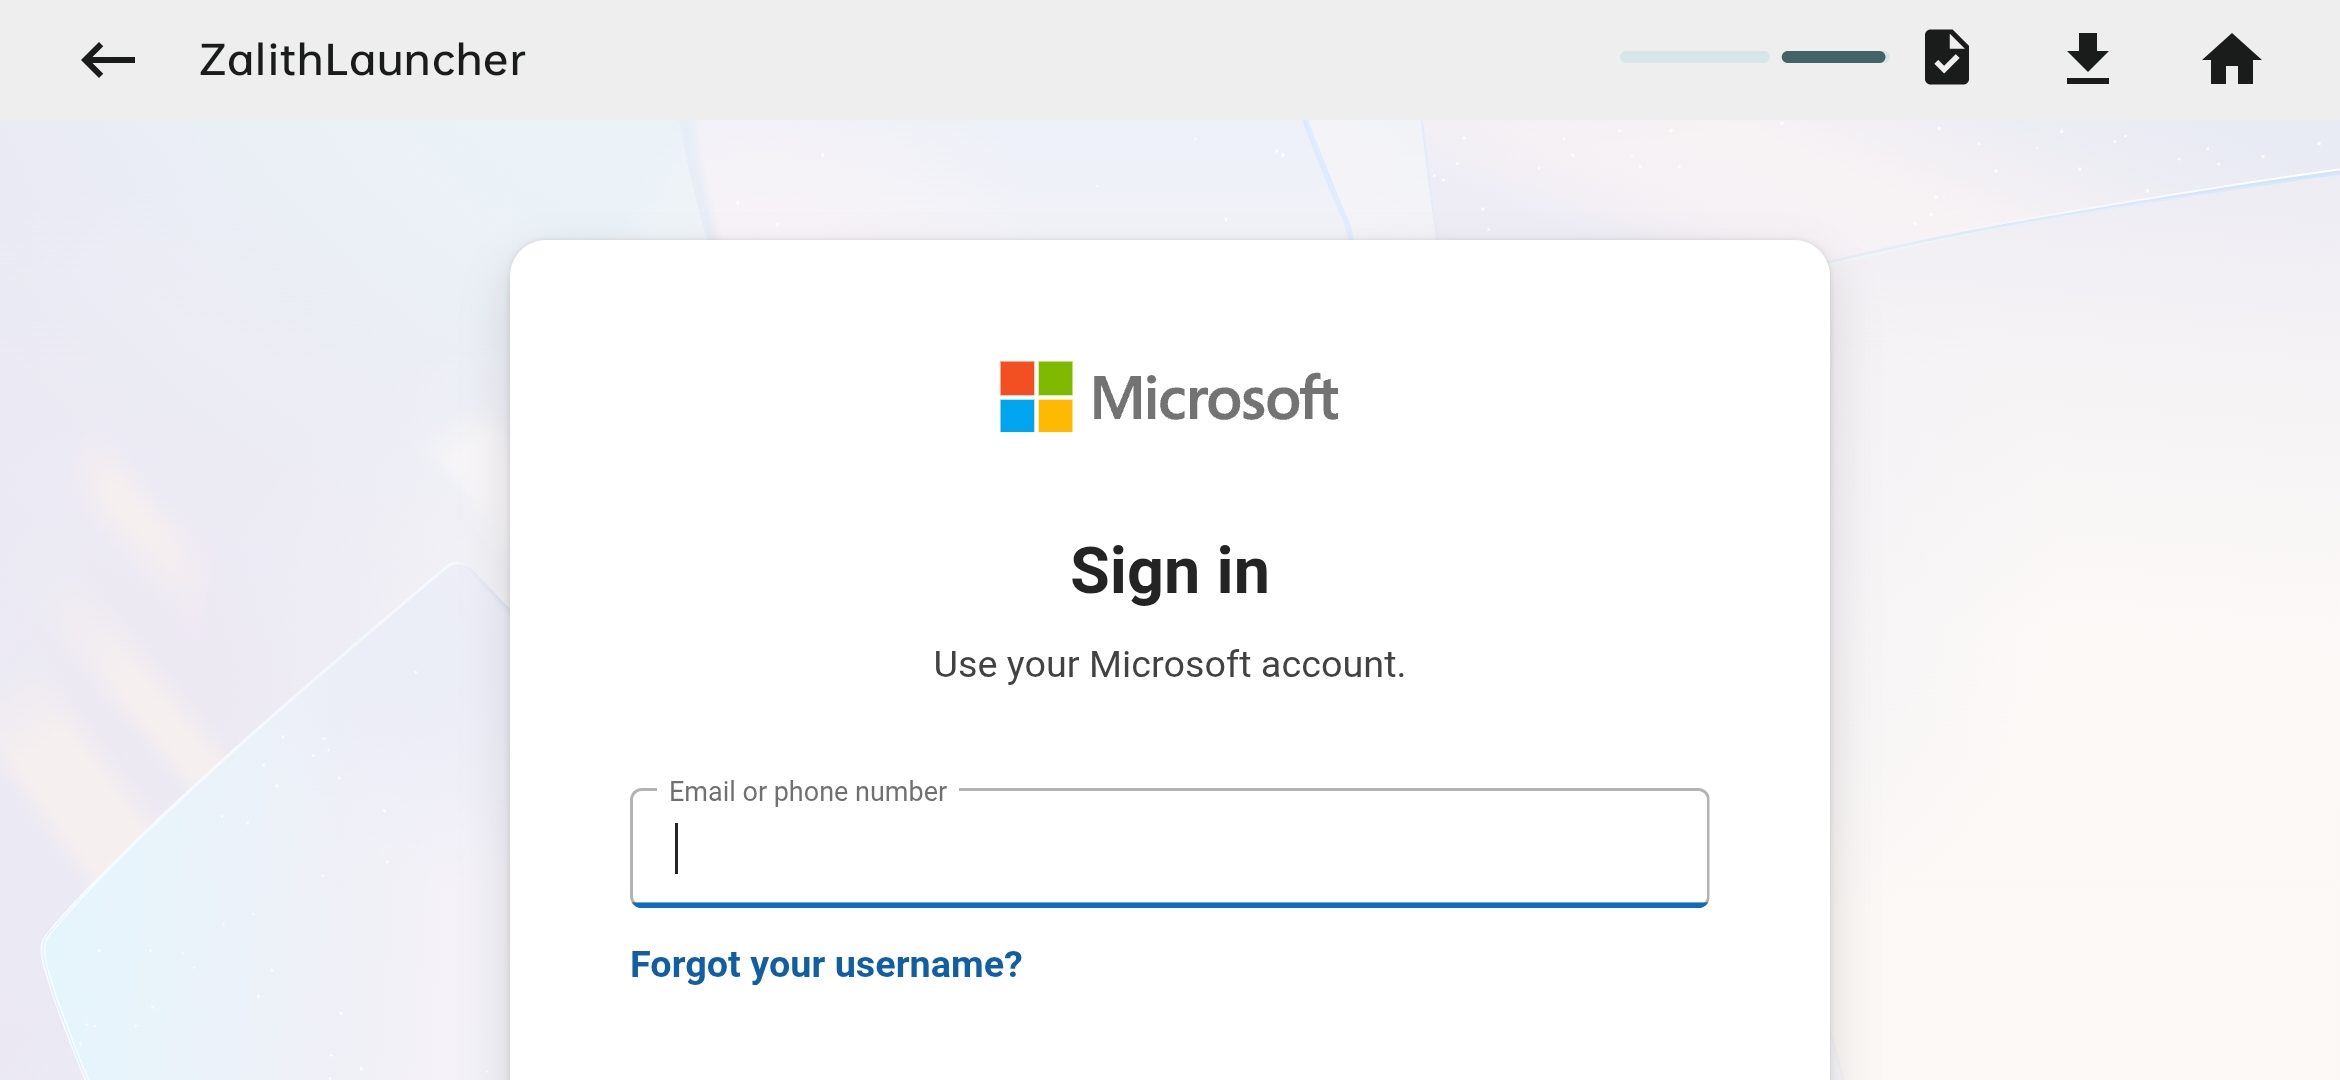The image size is (2340, 1080).
Task: Click the Sign in heading text
Action: point(1169,570)
